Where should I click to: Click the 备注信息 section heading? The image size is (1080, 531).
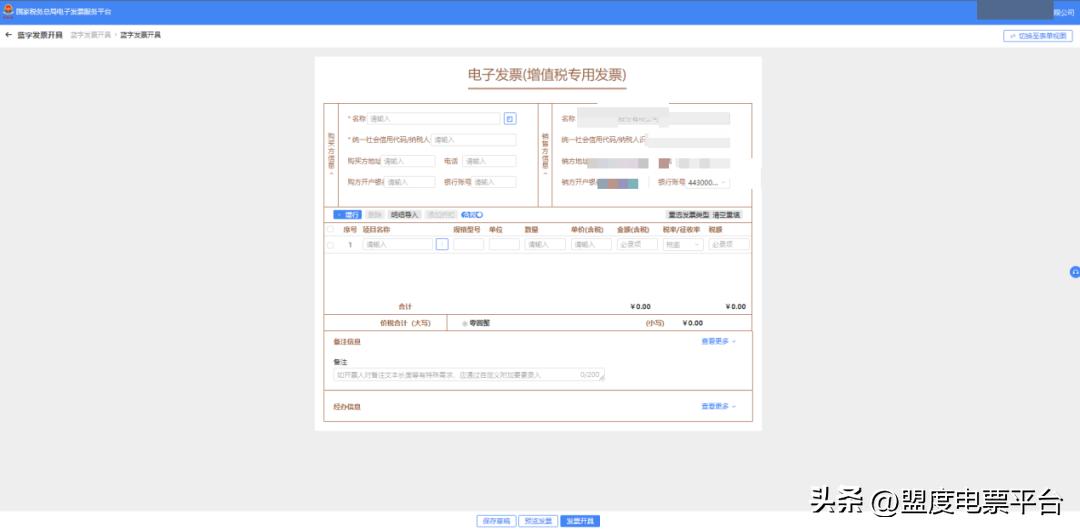(x=347, y=342)
